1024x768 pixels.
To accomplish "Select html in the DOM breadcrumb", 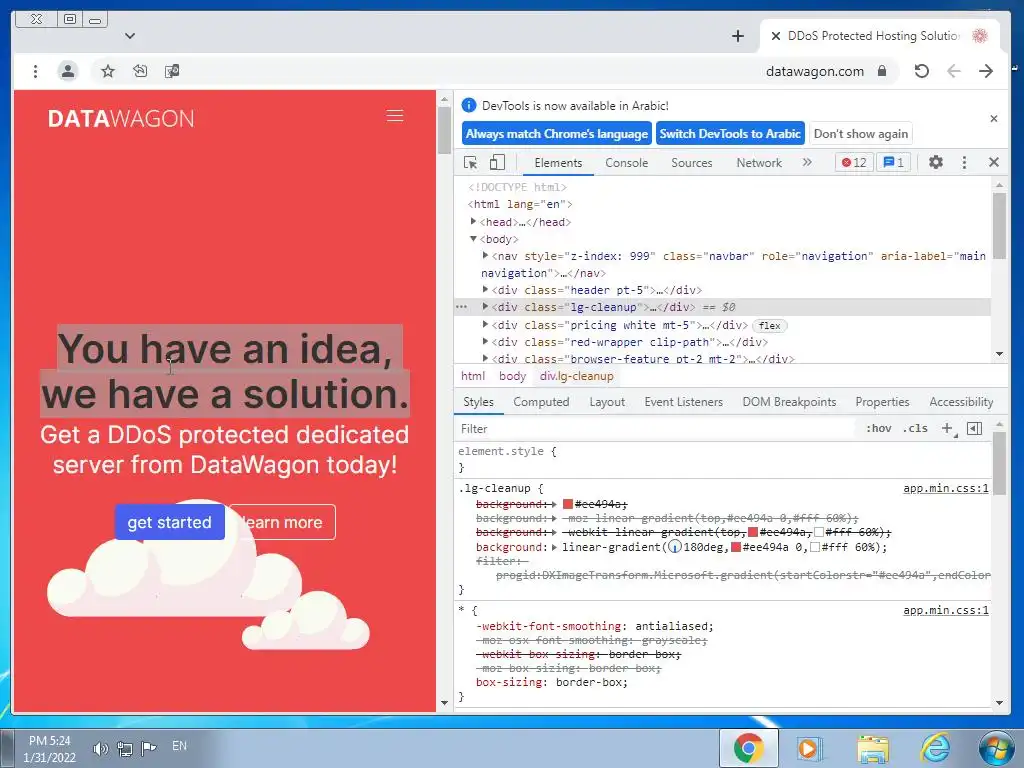I will pyautogui.click(x=473, y=376).
